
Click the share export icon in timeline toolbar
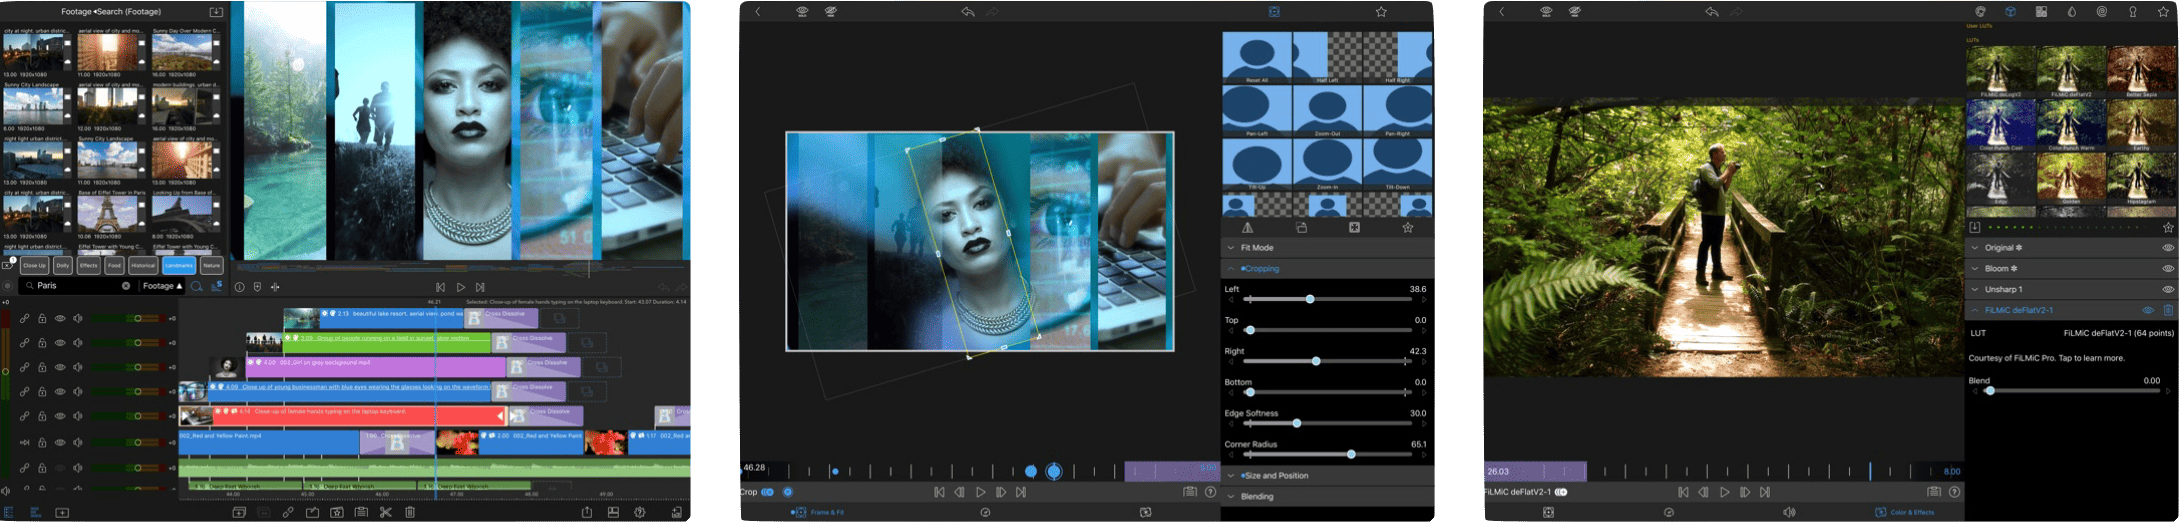click(x=587, y=513)
